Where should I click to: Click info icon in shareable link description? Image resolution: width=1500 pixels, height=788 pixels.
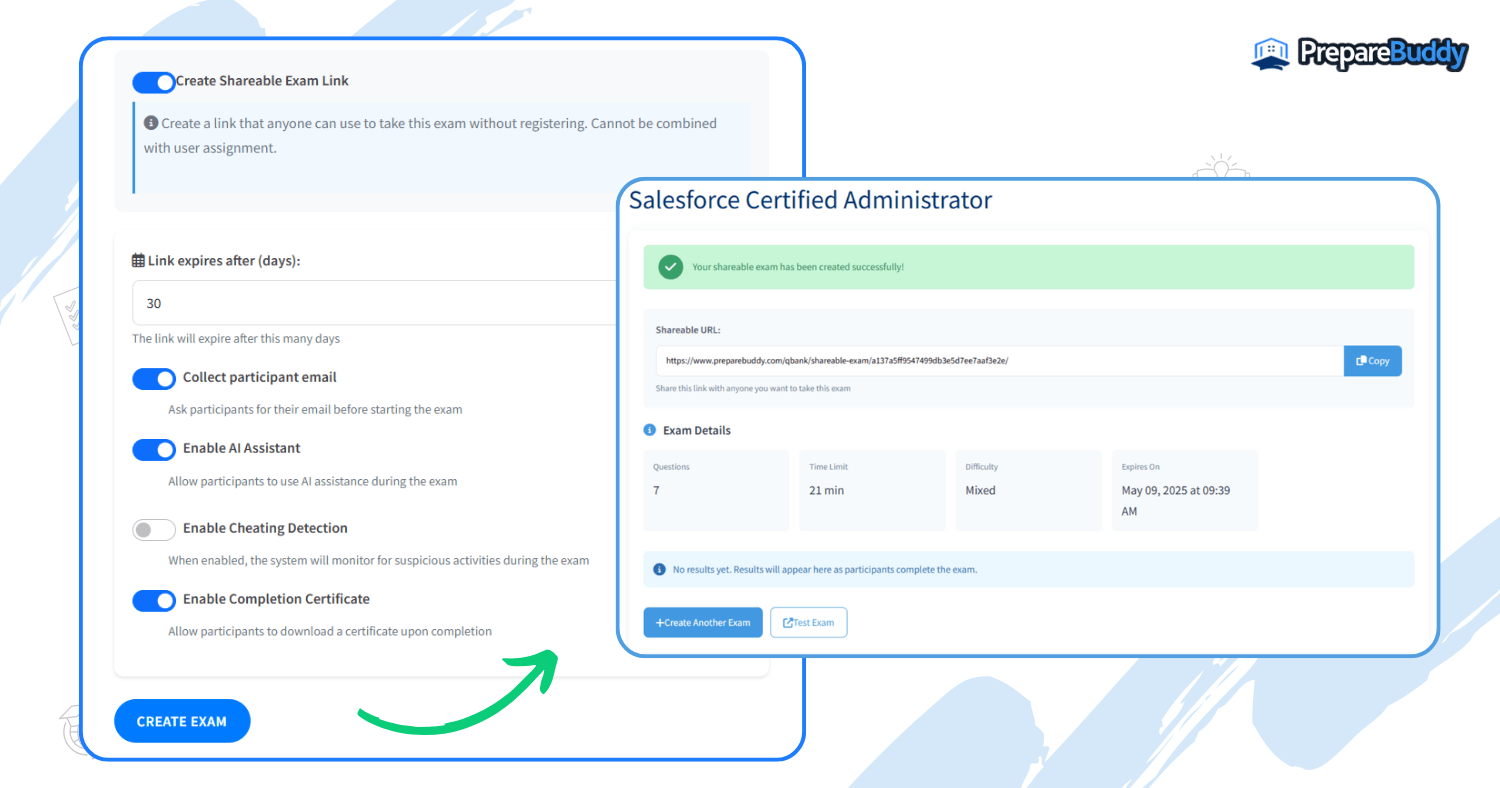tap(151, 123)
